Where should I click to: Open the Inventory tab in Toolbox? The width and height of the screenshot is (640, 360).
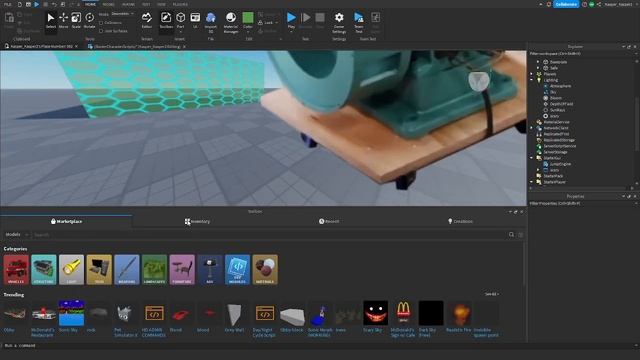pos(198,221)
